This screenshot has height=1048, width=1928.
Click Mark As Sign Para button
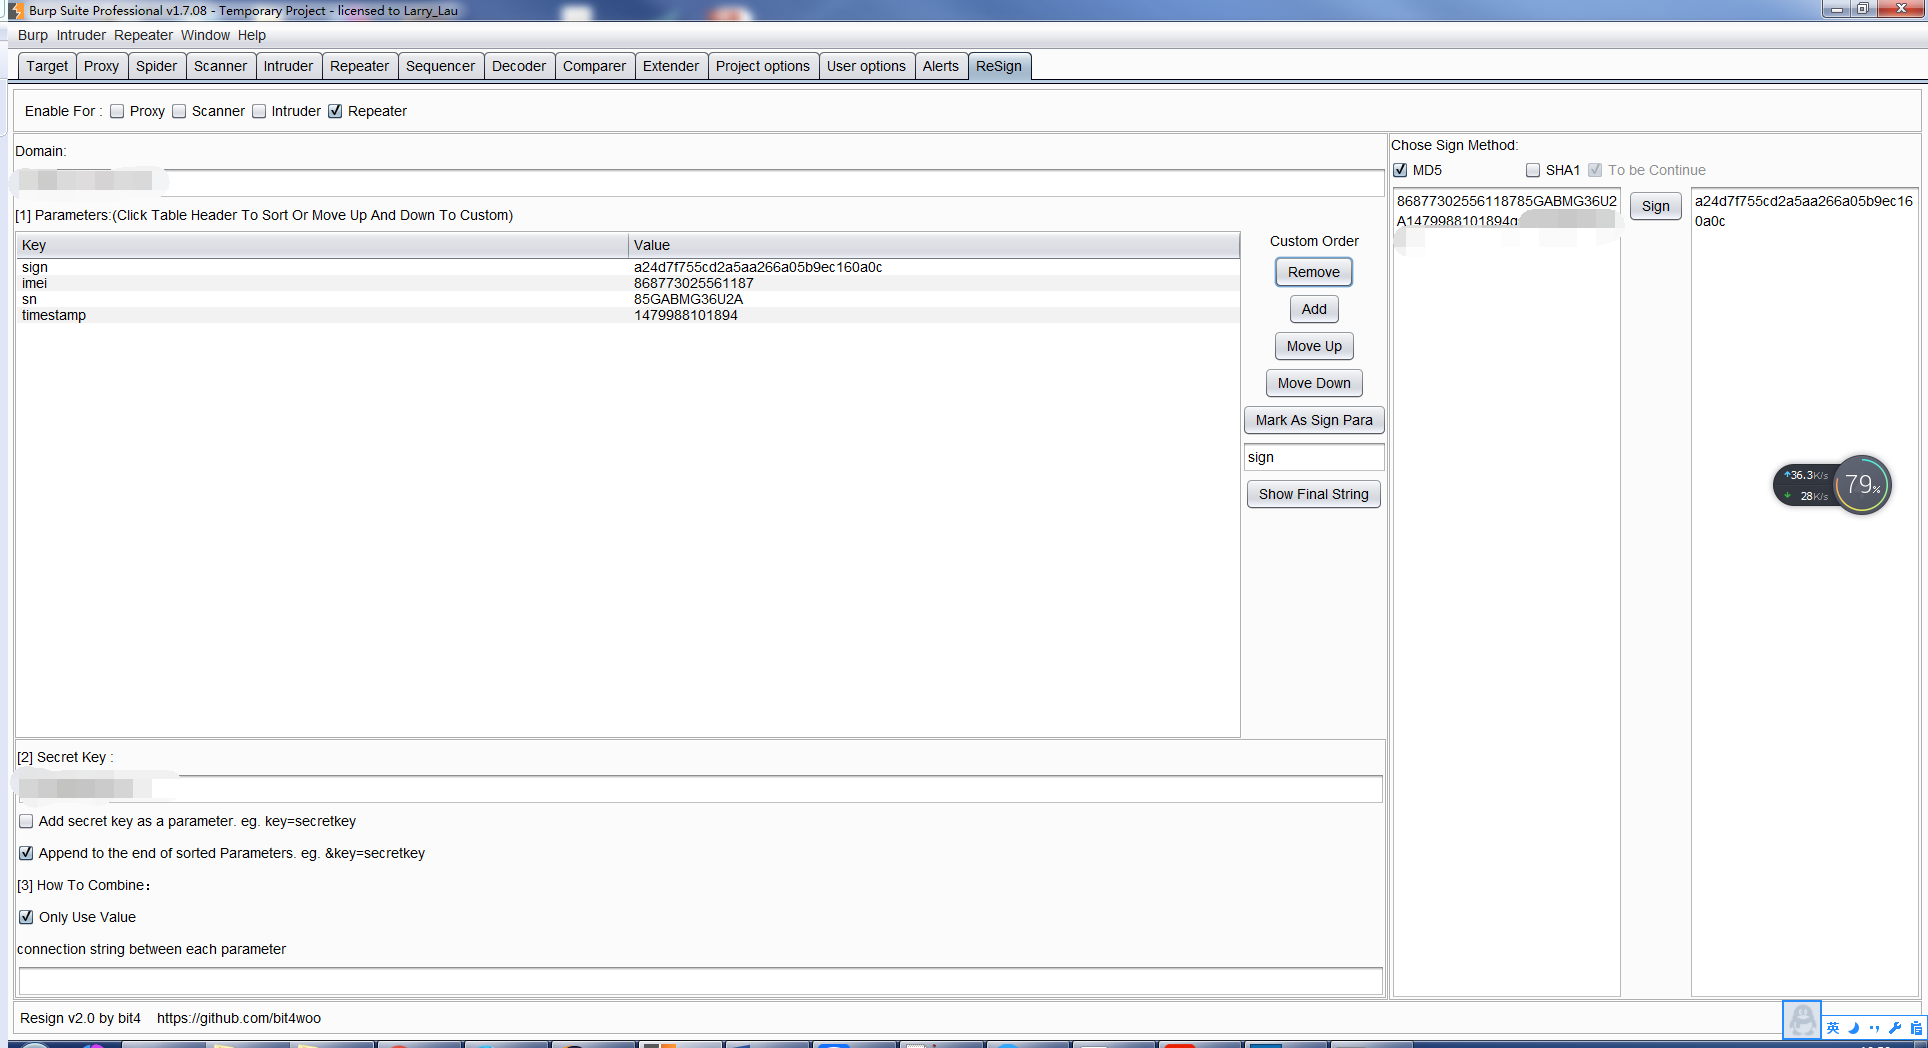[x=1313, y=420]
